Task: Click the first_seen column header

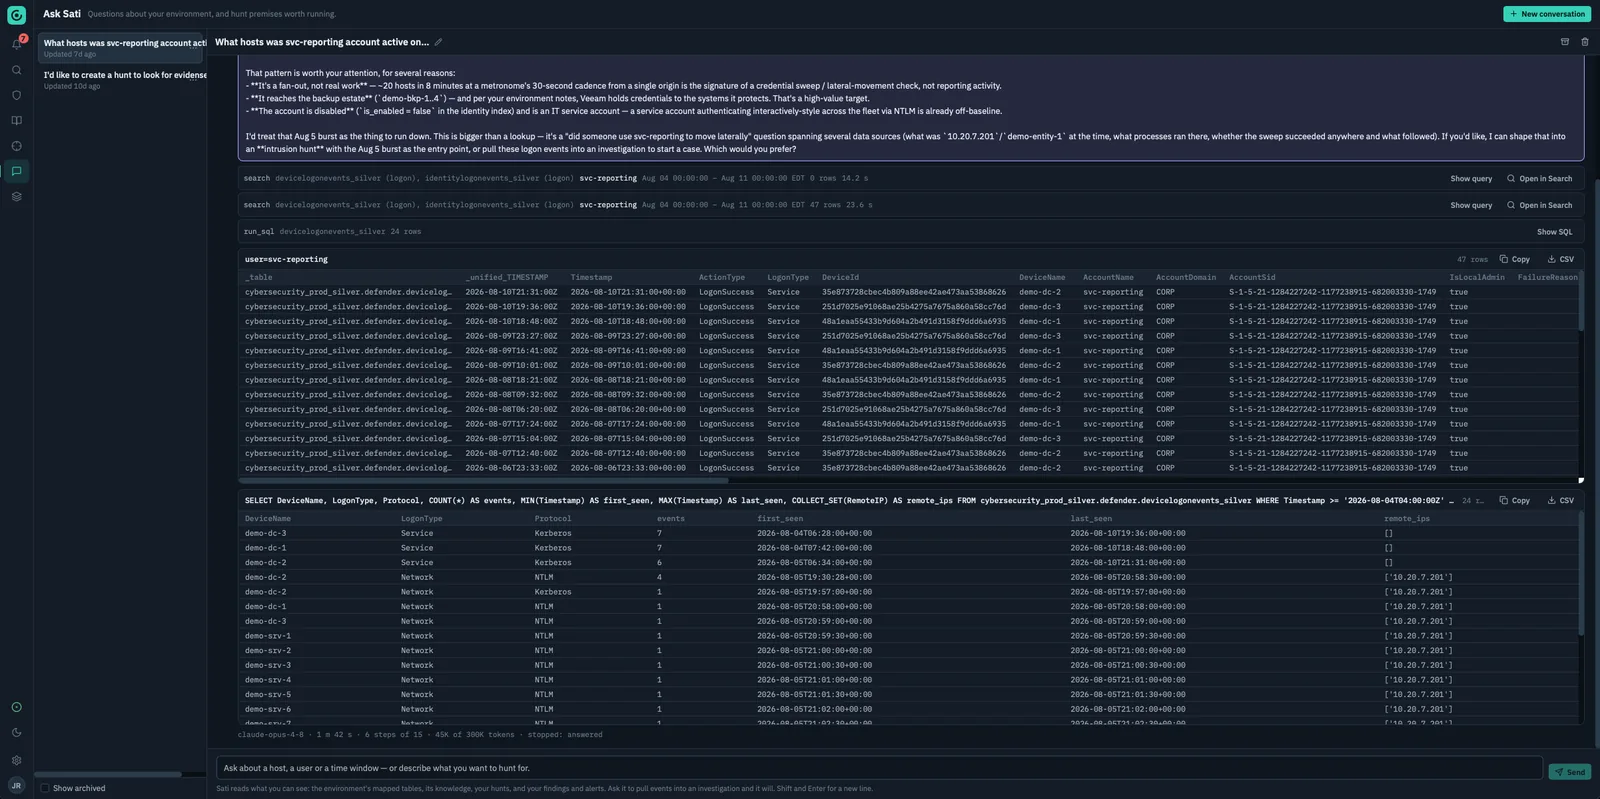Action: 780,519
